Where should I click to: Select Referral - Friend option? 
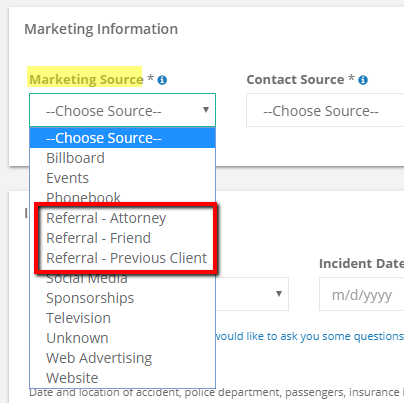(123, 238)
